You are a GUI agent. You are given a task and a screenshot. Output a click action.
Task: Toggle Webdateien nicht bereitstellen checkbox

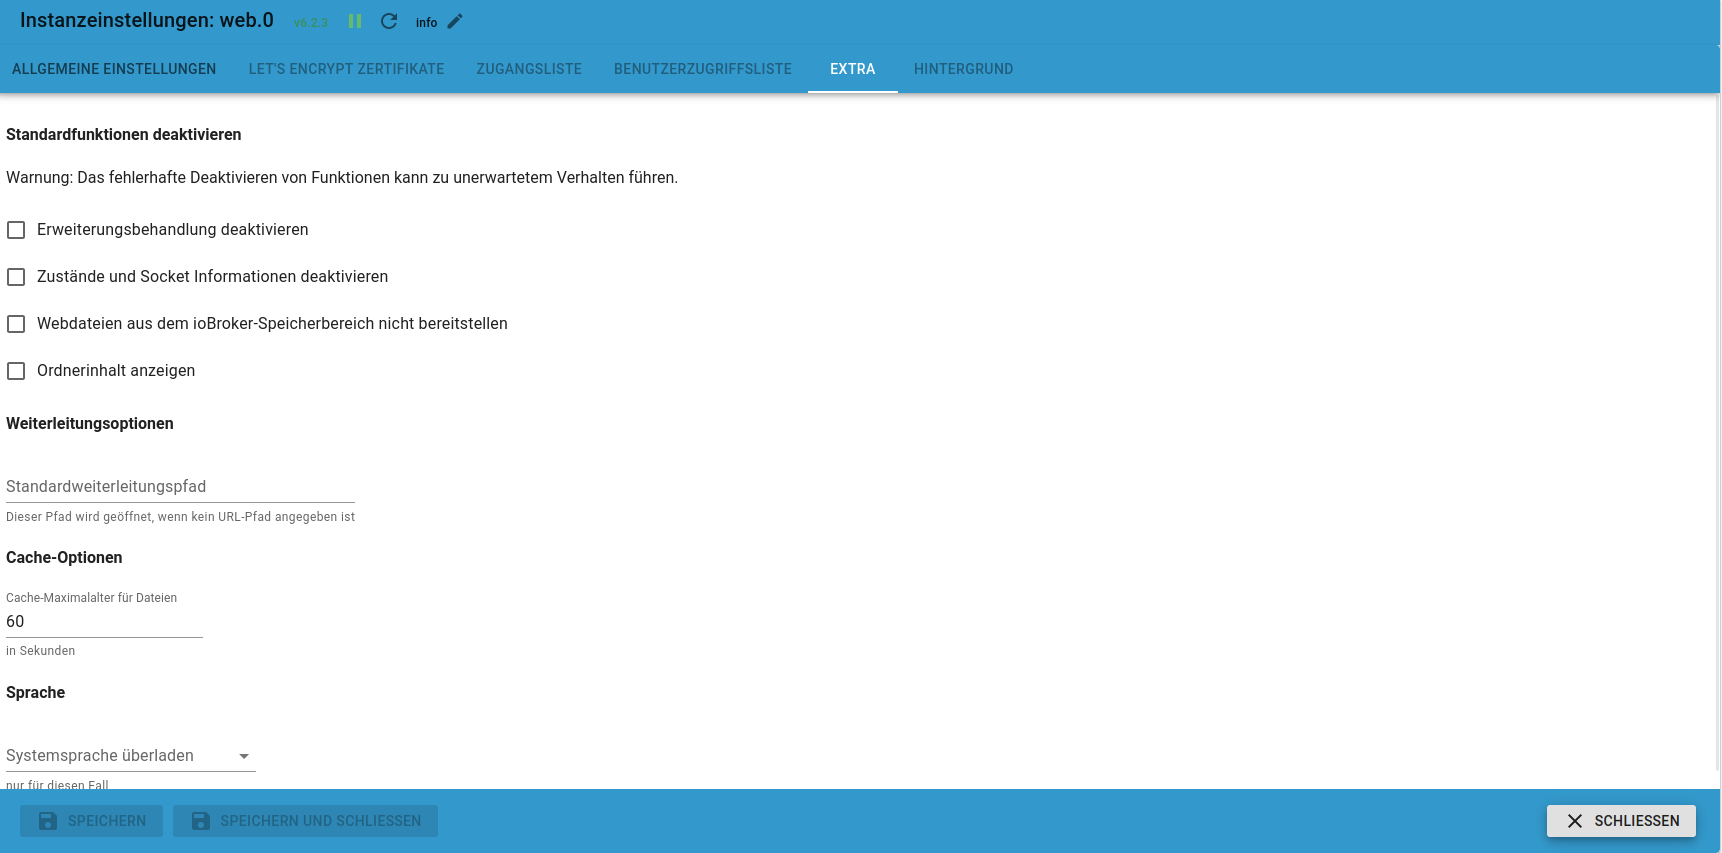click(x=16, y=324)
